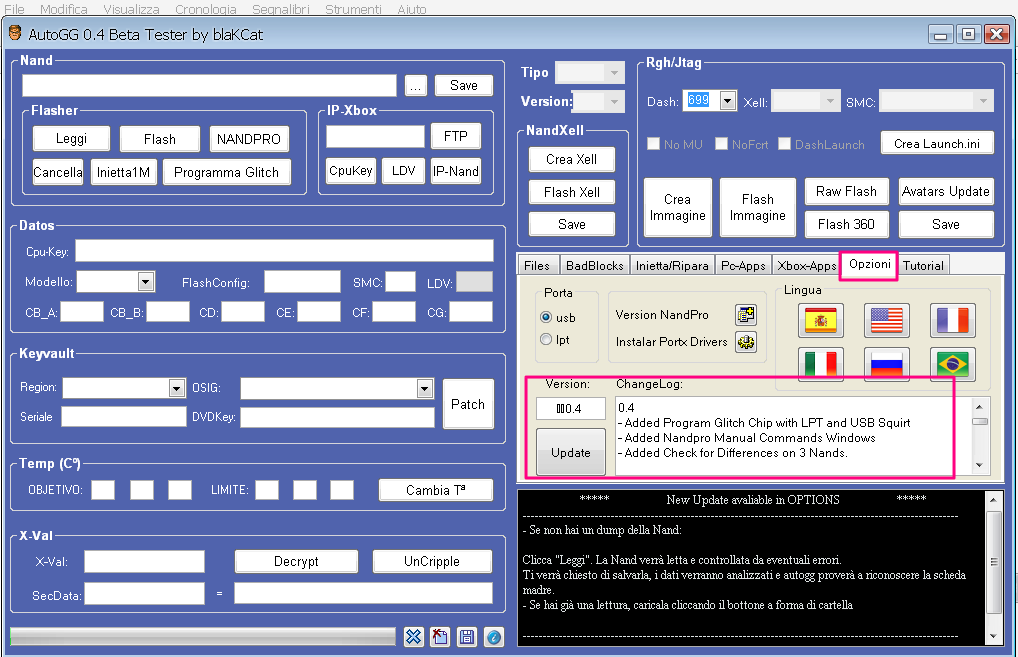Screen dimensions: 1018x657
Task: Click the FTP button
Action: pyautogui.click(x=456, y=136)
